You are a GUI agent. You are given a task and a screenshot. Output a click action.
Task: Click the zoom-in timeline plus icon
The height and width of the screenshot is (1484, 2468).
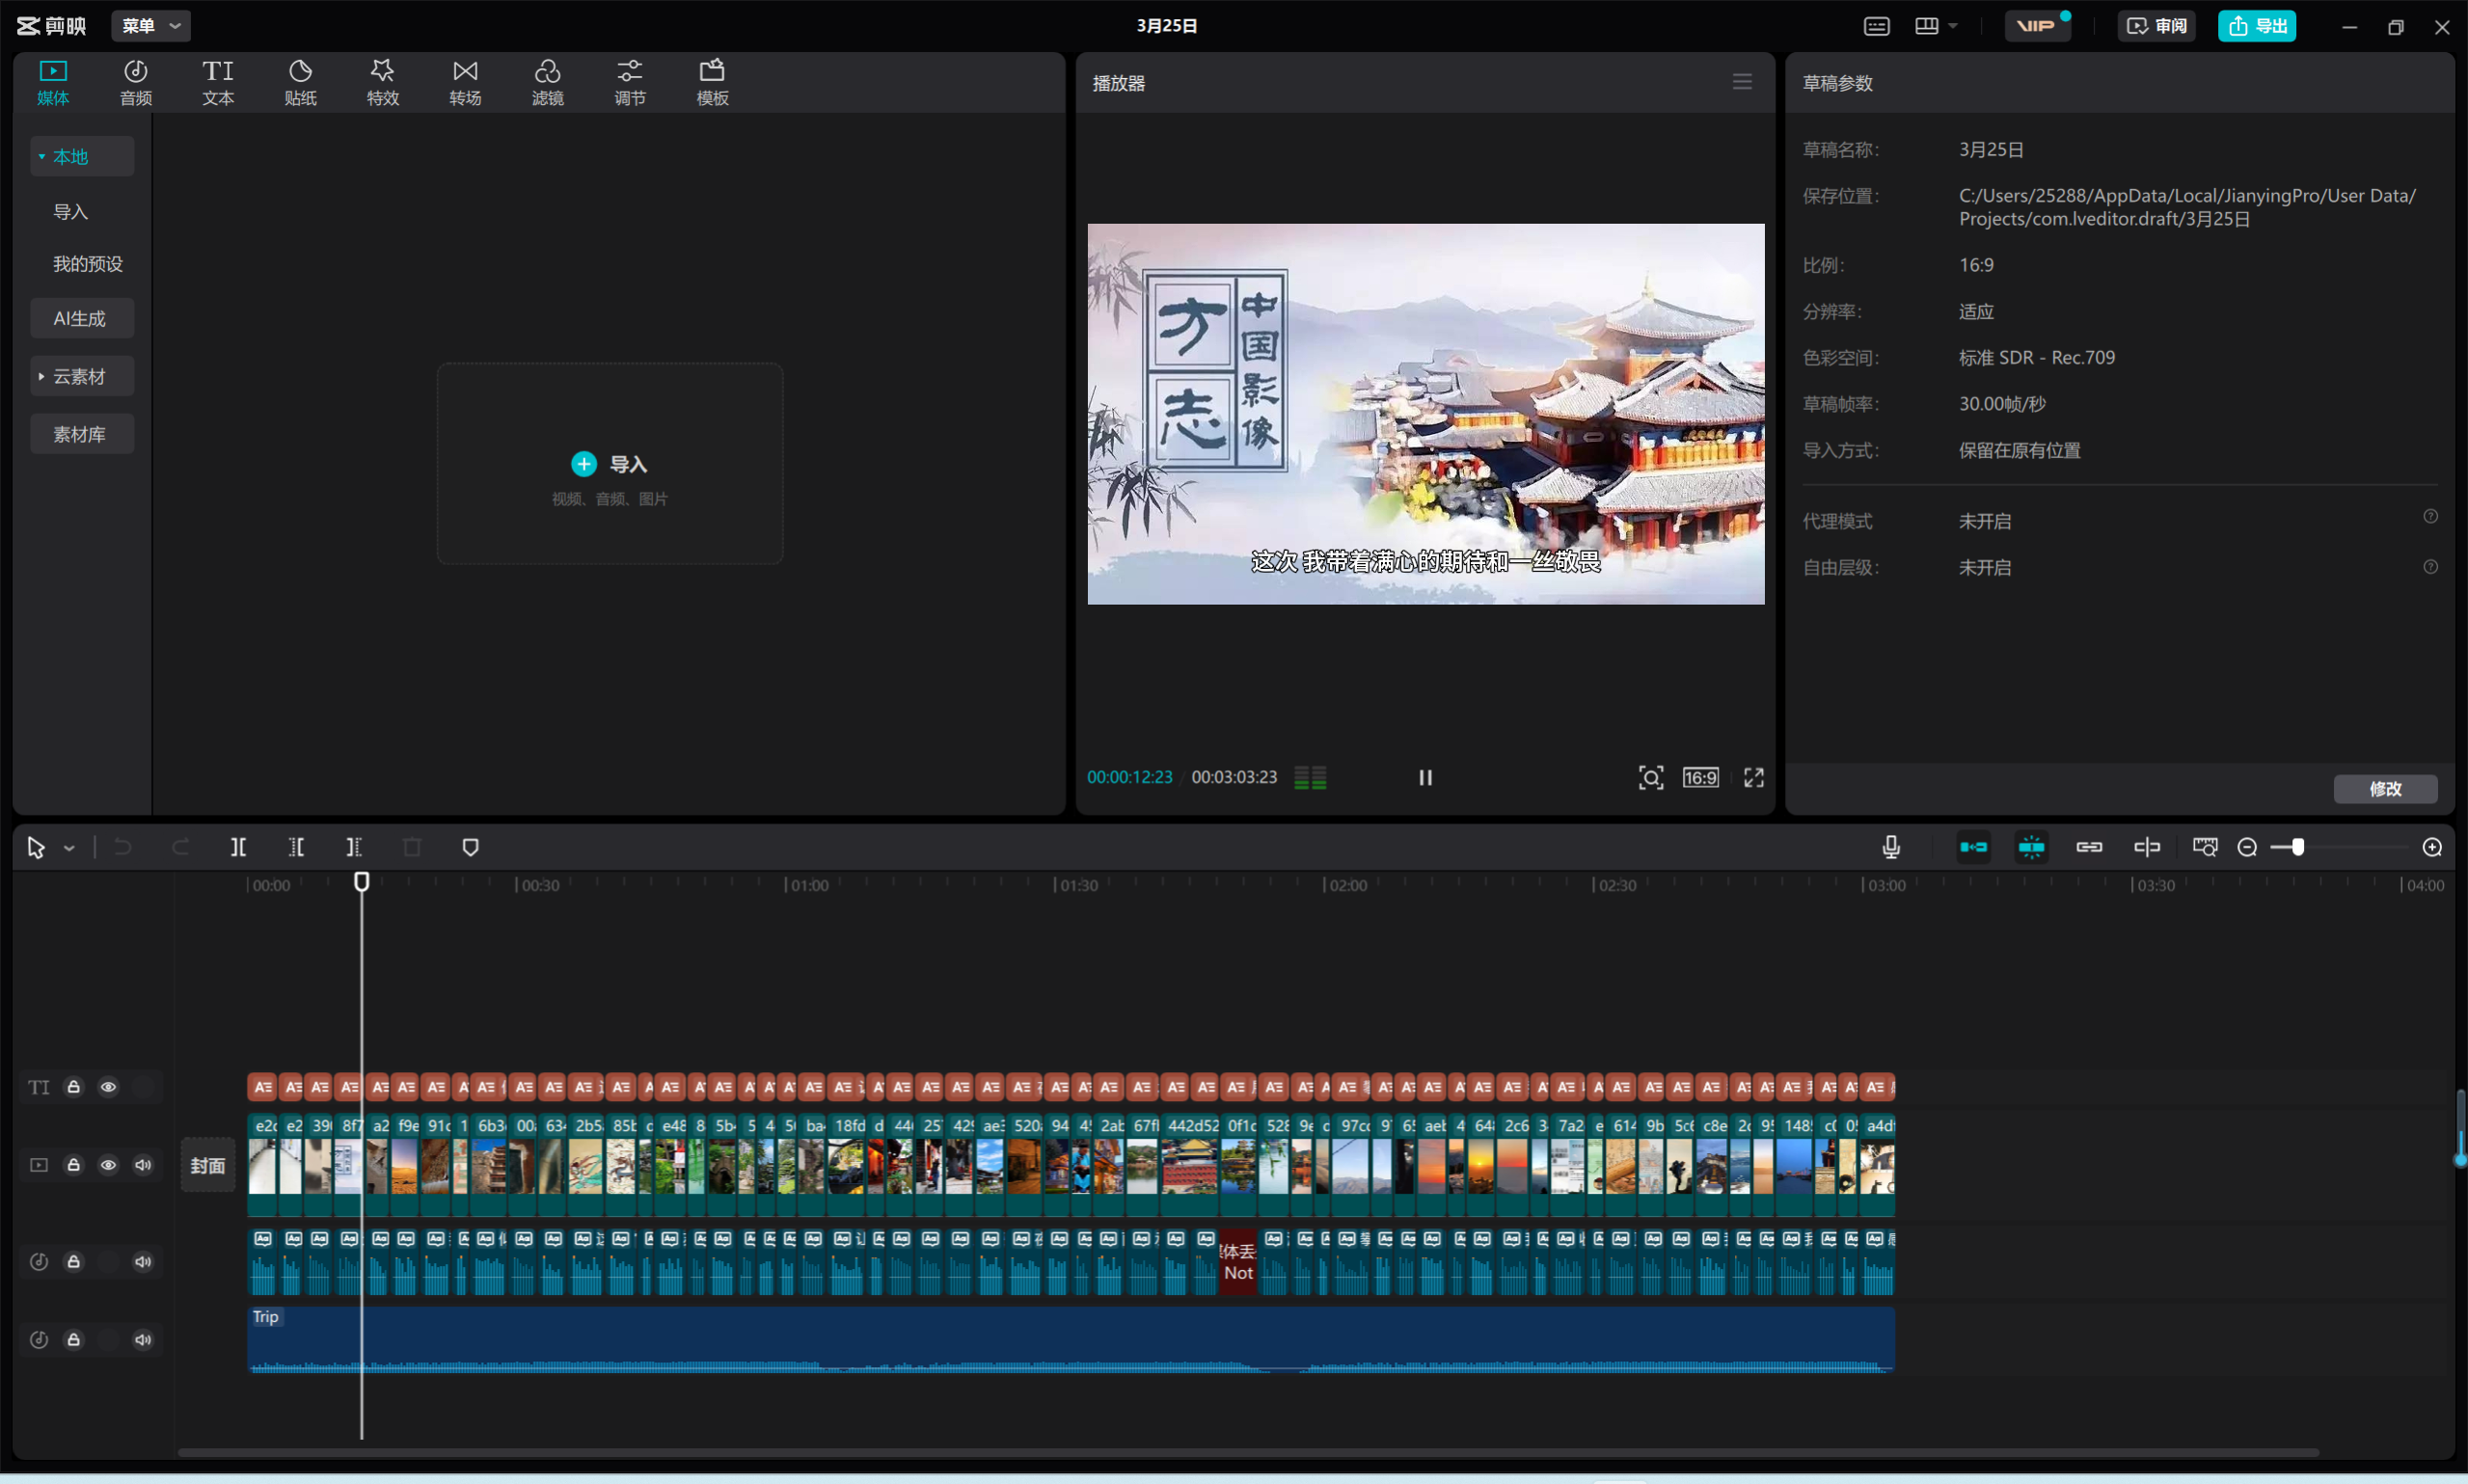(x=2432, y=847)
